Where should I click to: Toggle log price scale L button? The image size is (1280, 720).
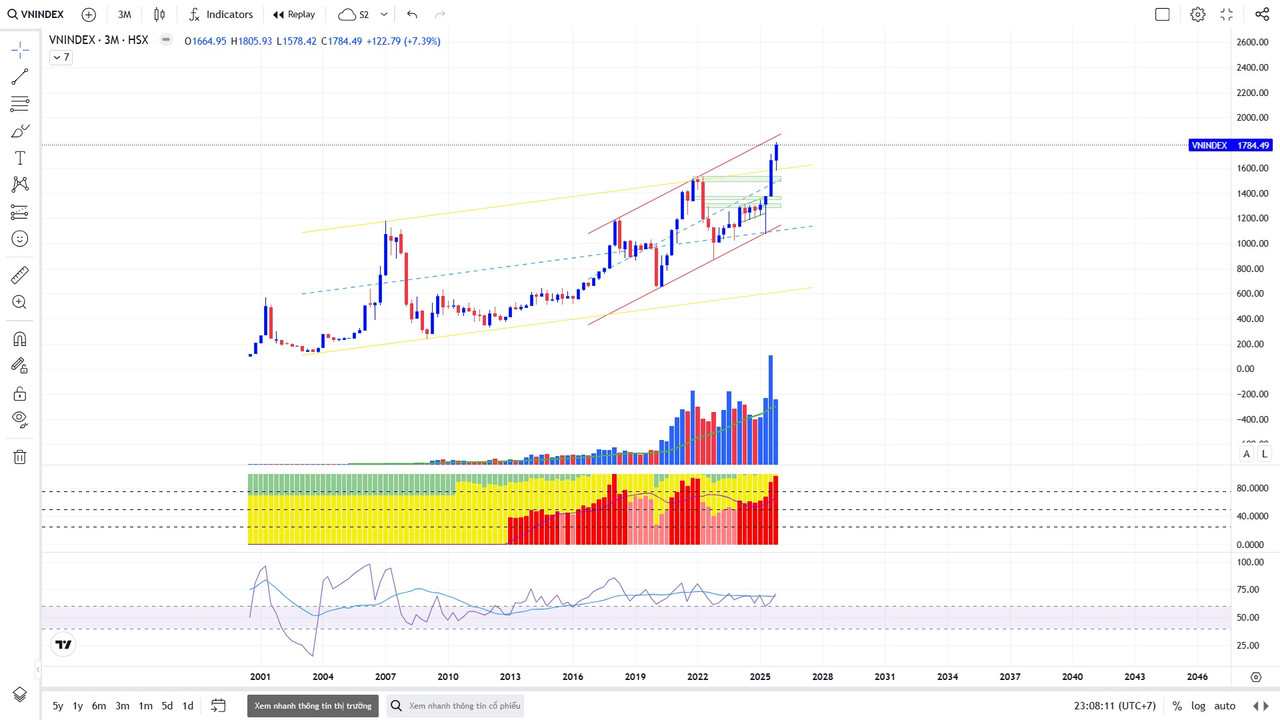(1264, 454)
